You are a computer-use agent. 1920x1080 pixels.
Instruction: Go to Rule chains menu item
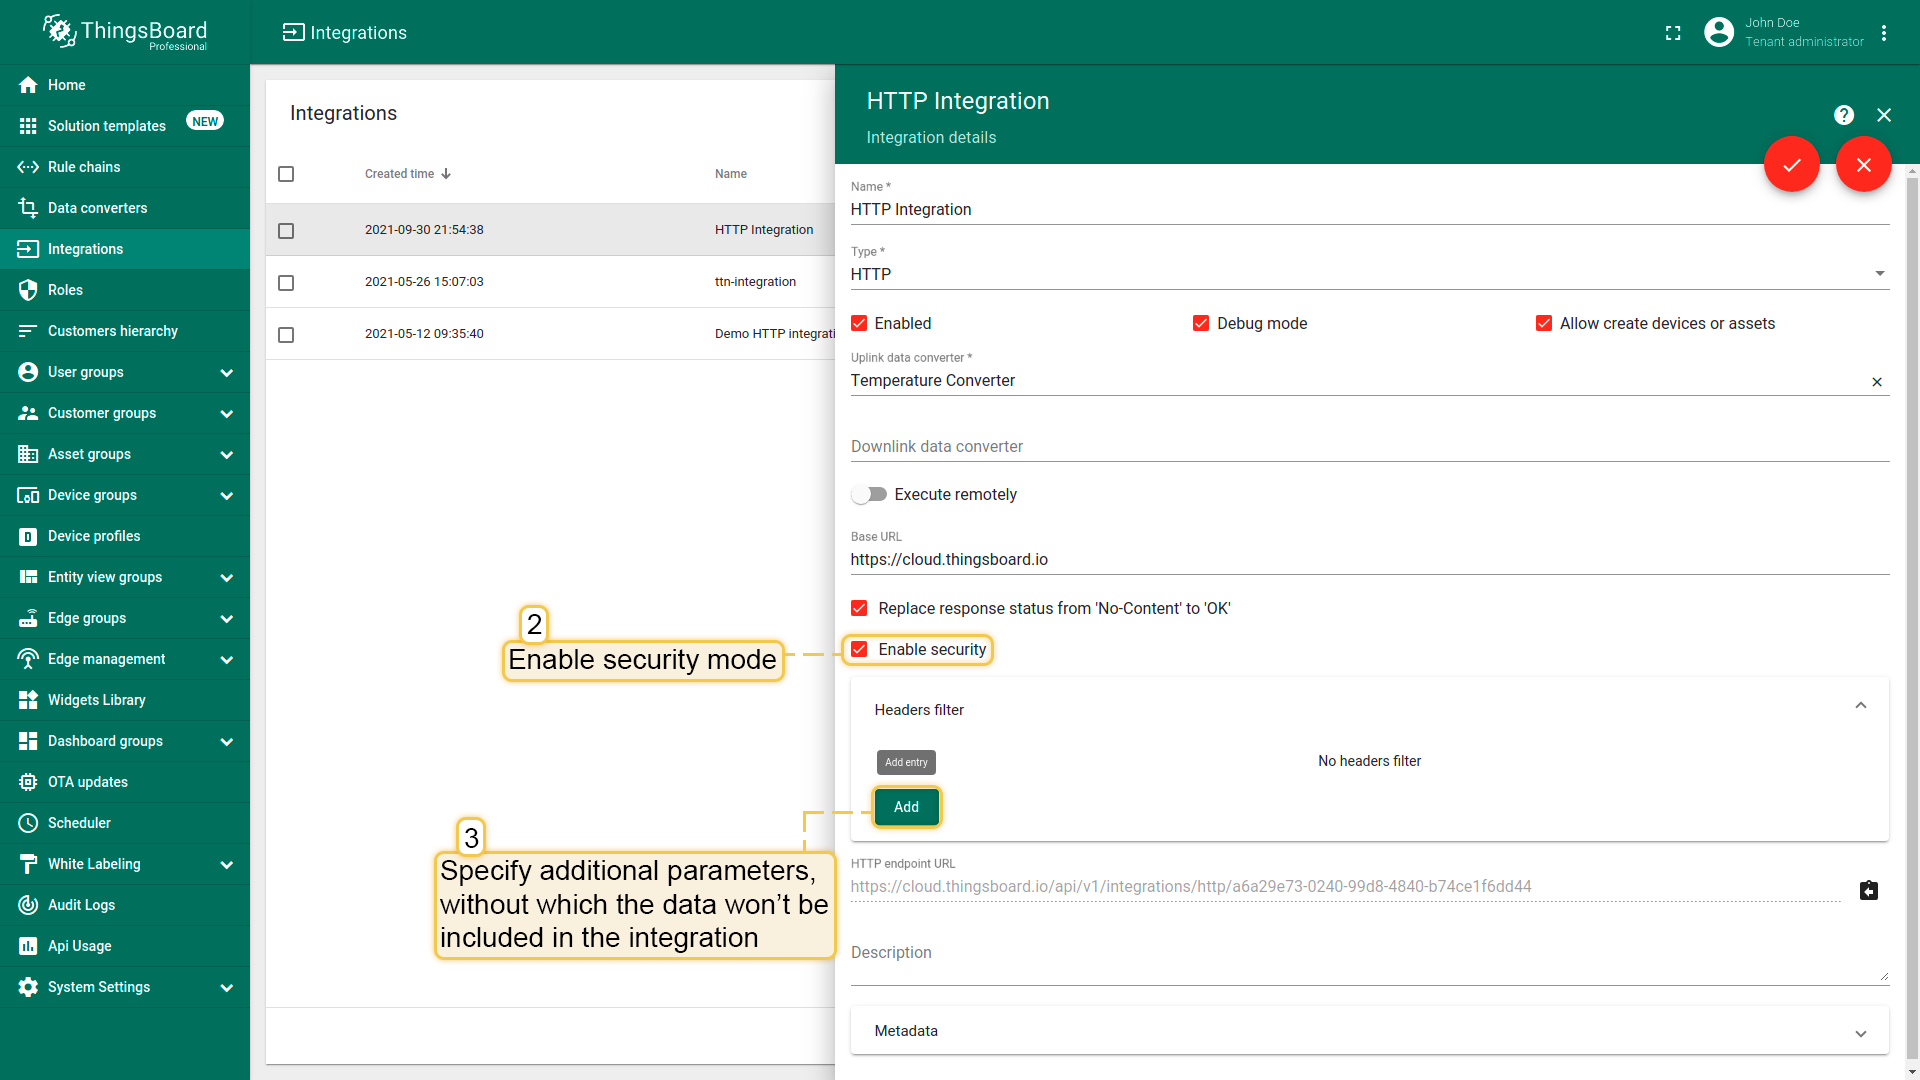point(84,167)
